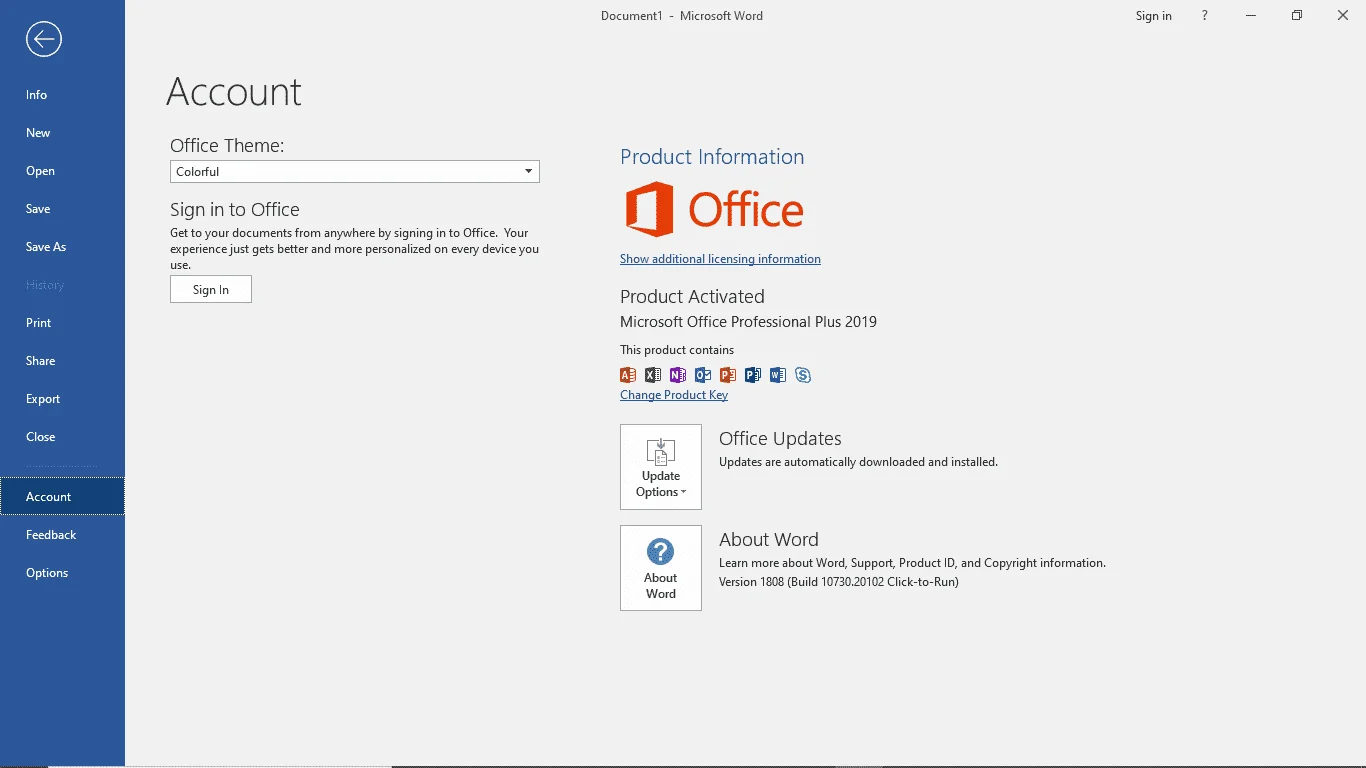The height and width of the screenshot is (768, 1366).
Task: Open the Feedback page
Action: (x=62, y=535)
